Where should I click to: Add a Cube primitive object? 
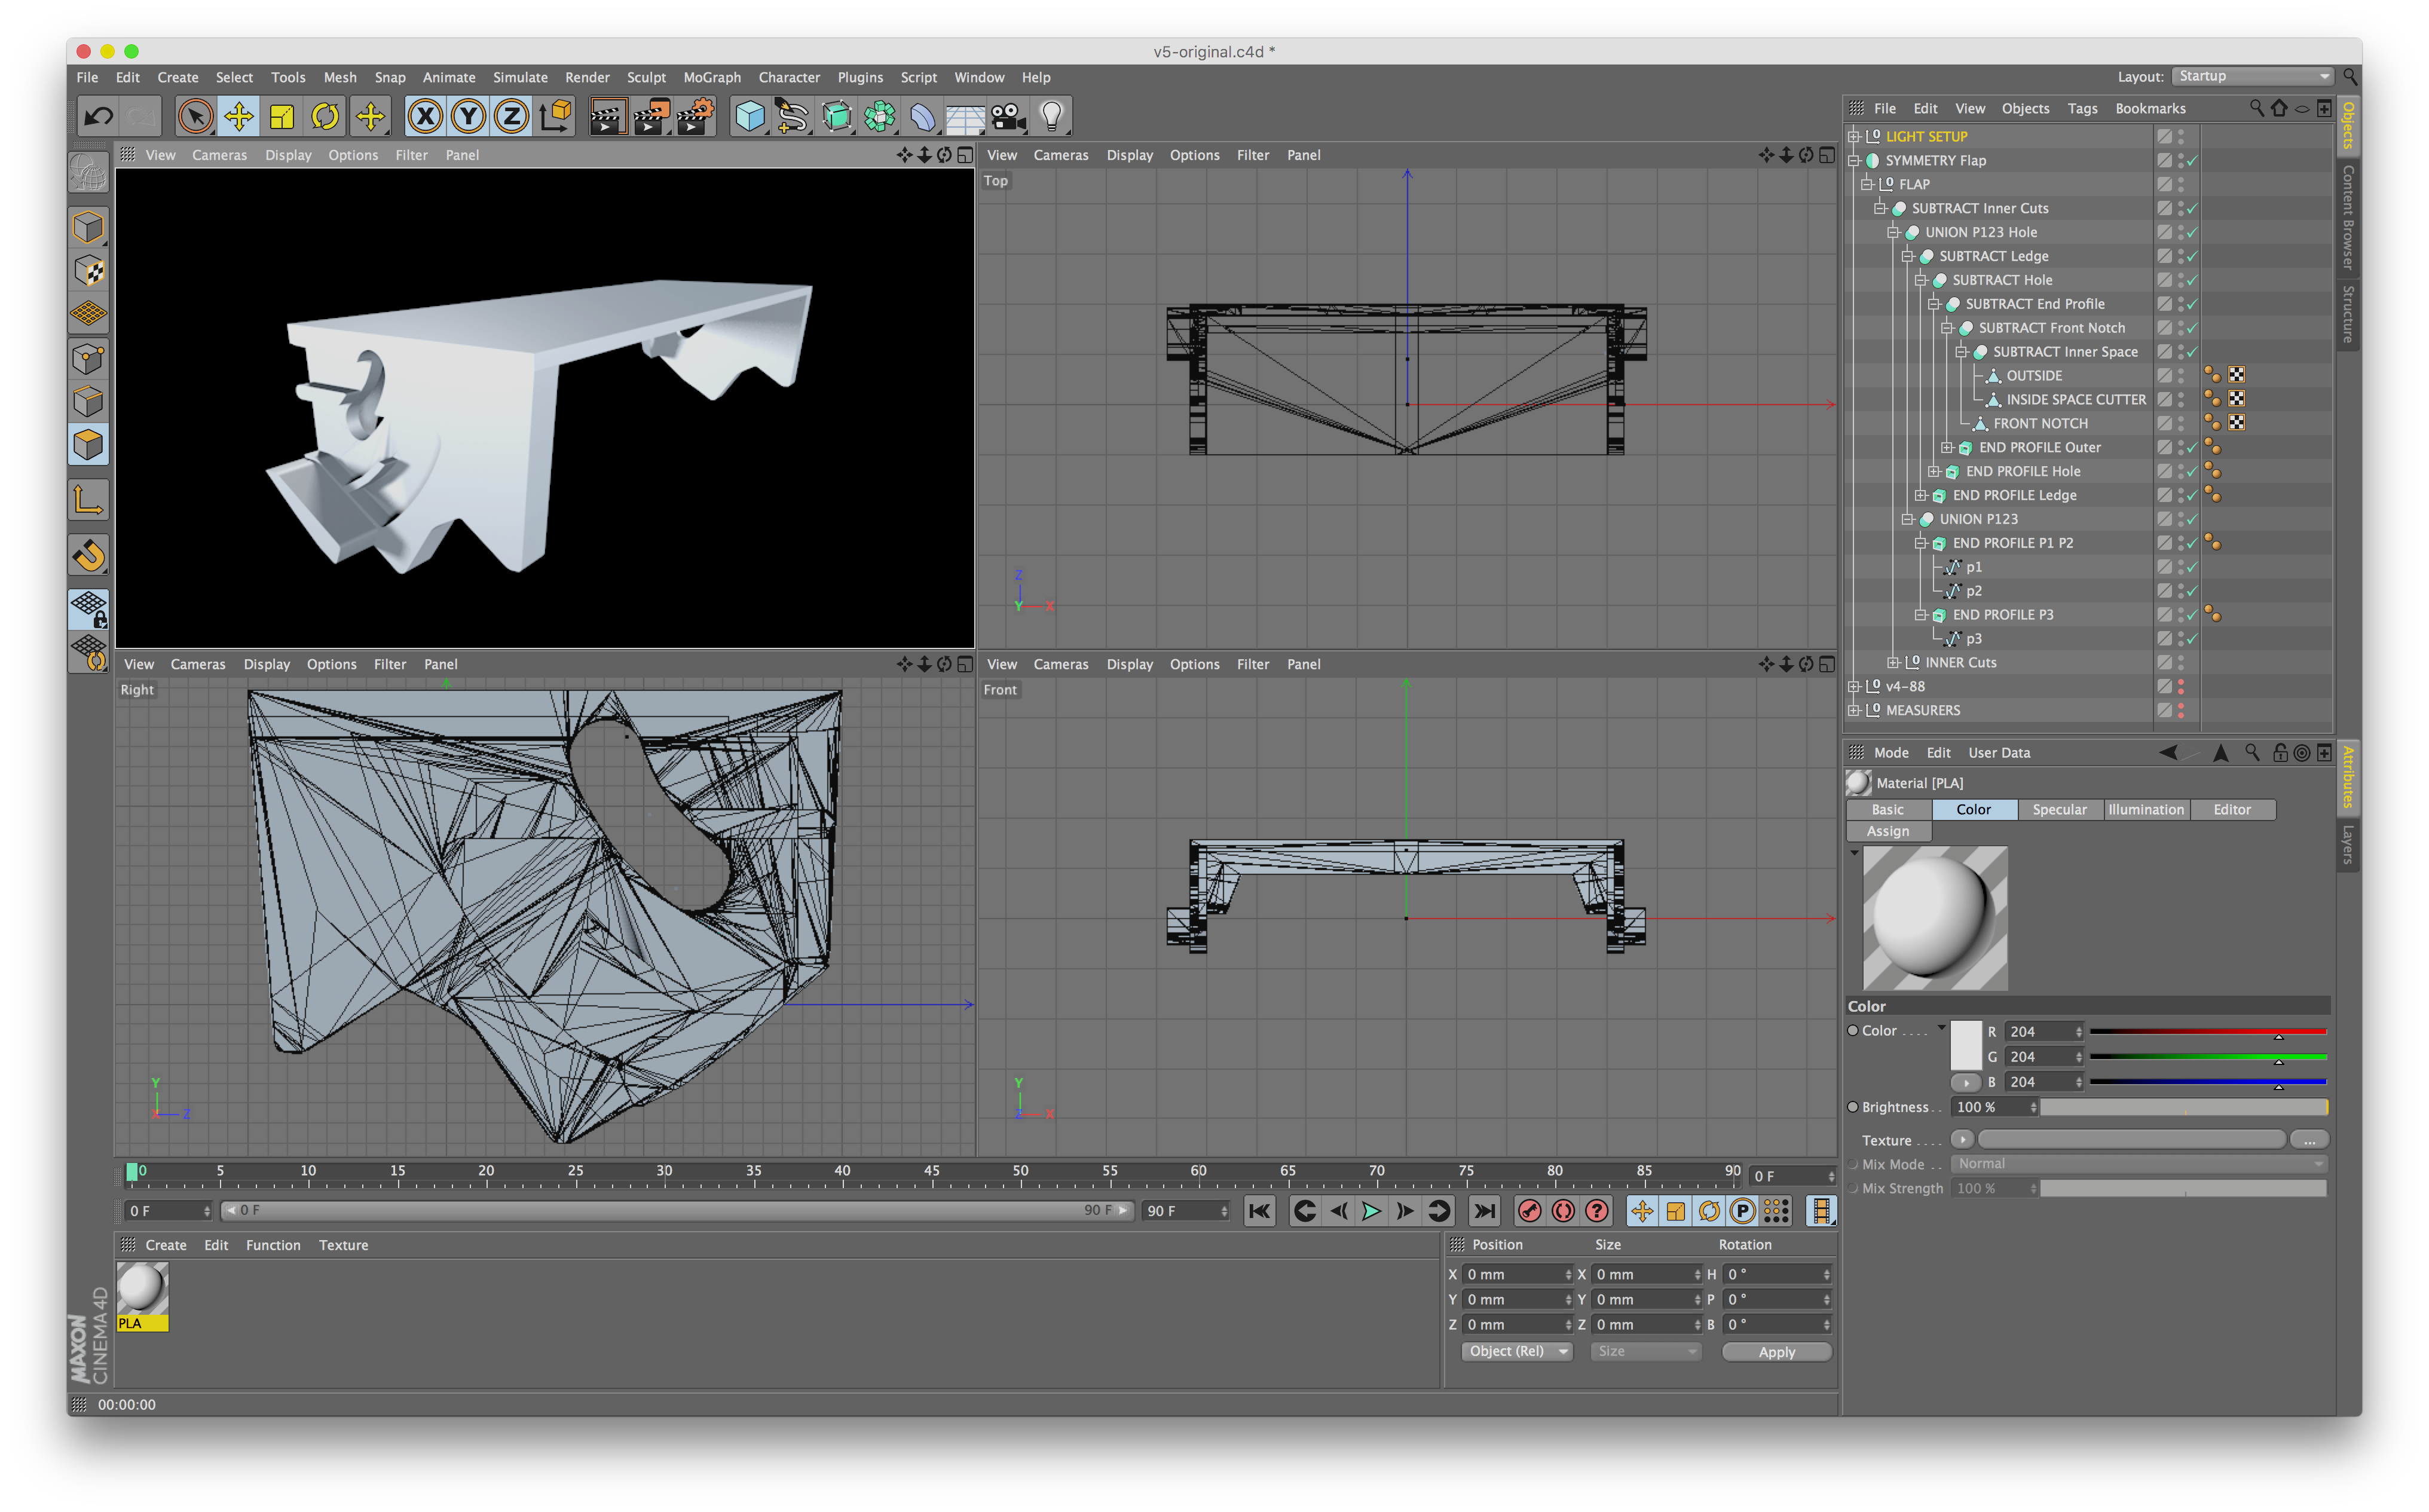click(749, 116)
